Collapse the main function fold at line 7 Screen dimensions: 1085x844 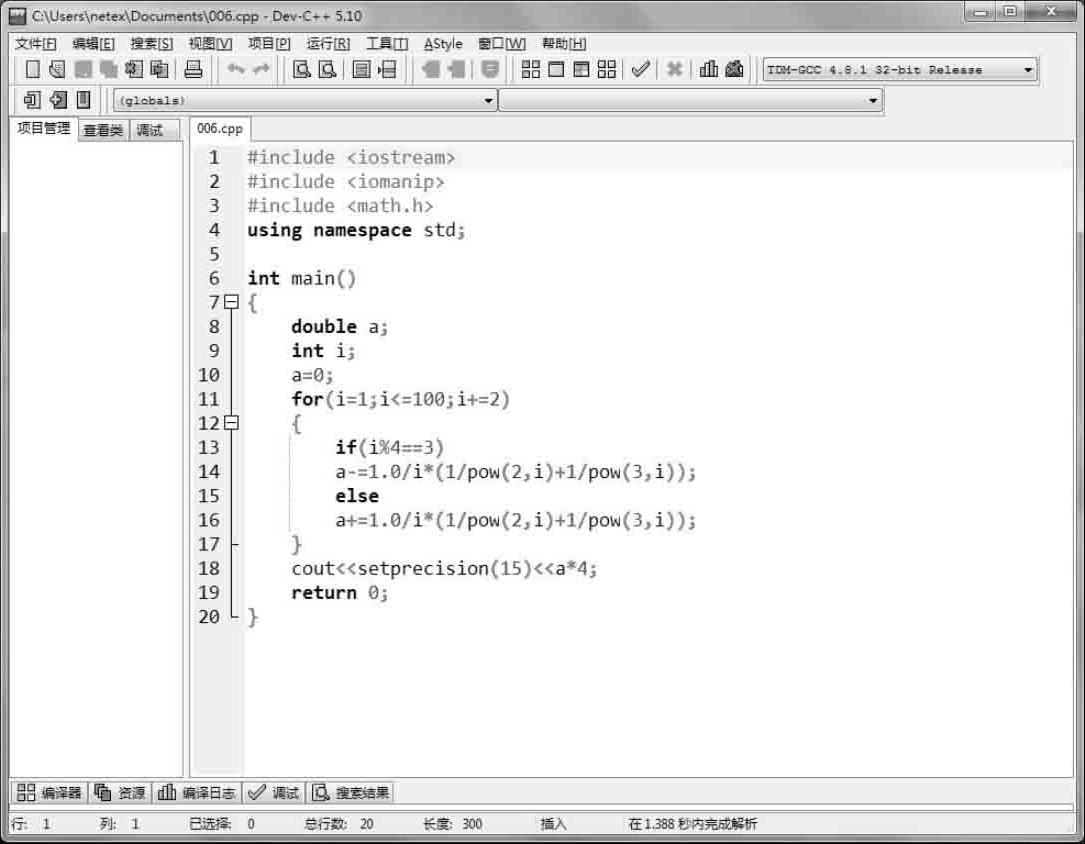[x=232, y=302]
